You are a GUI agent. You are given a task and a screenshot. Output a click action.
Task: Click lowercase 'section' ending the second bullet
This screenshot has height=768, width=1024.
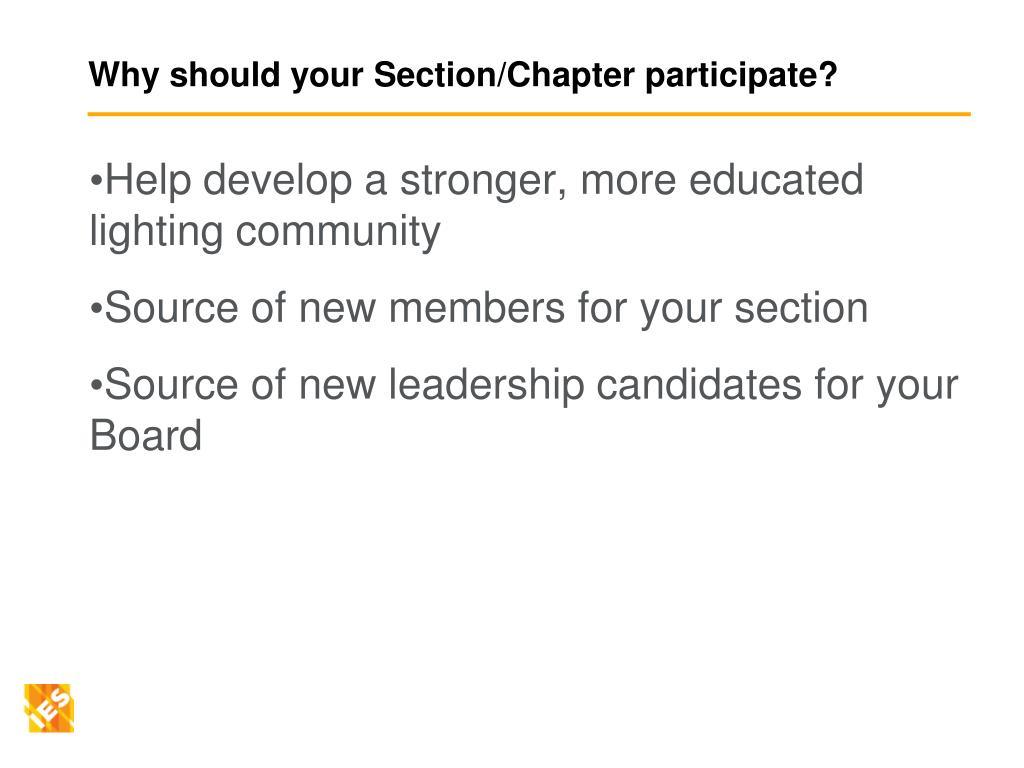click(801, 308)
